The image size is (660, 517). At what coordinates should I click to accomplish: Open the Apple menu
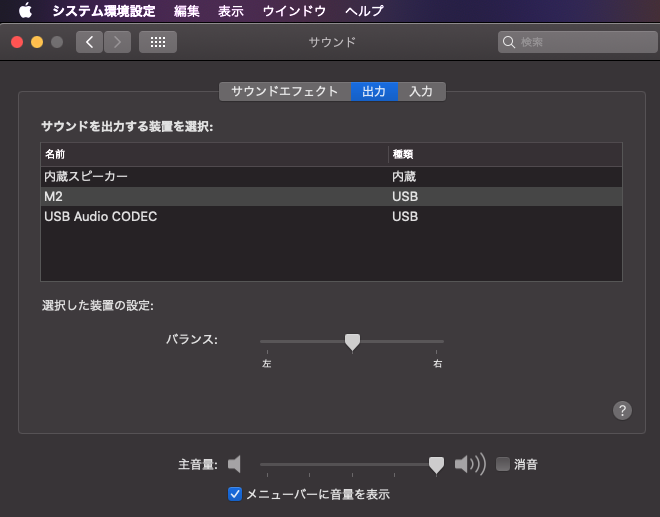pyautogui.click(x=25, y=11)
